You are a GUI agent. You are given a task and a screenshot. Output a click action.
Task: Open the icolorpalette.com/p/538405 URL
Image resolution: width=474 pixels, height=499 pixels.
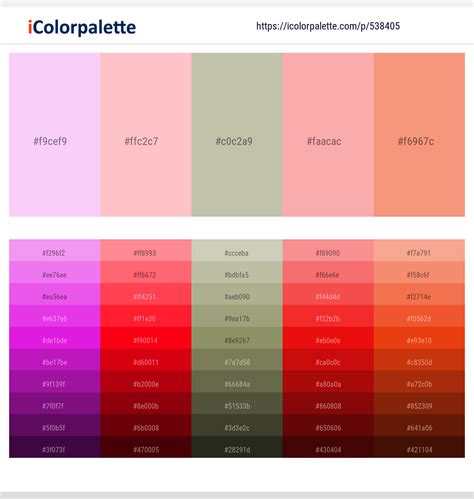[328, 26]
